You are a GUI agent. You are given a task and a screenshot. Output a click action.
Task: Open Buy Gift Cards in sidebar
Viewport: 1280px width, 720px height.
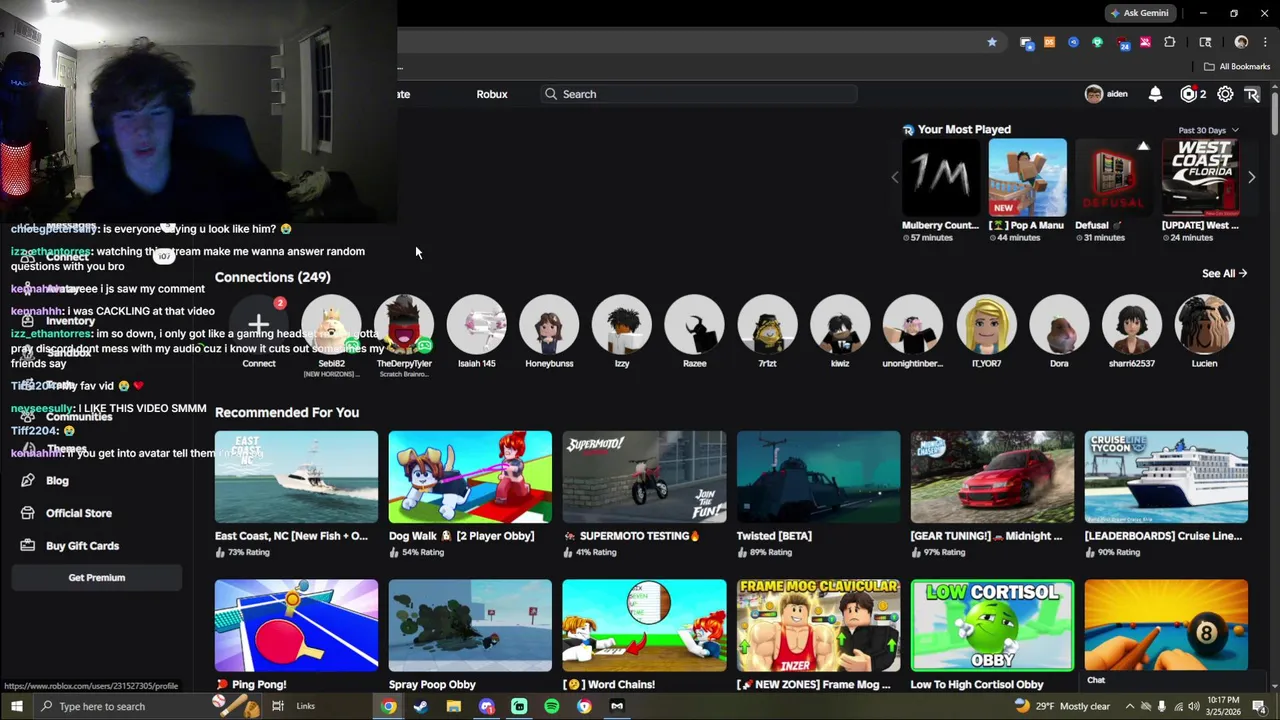[82, 546]
